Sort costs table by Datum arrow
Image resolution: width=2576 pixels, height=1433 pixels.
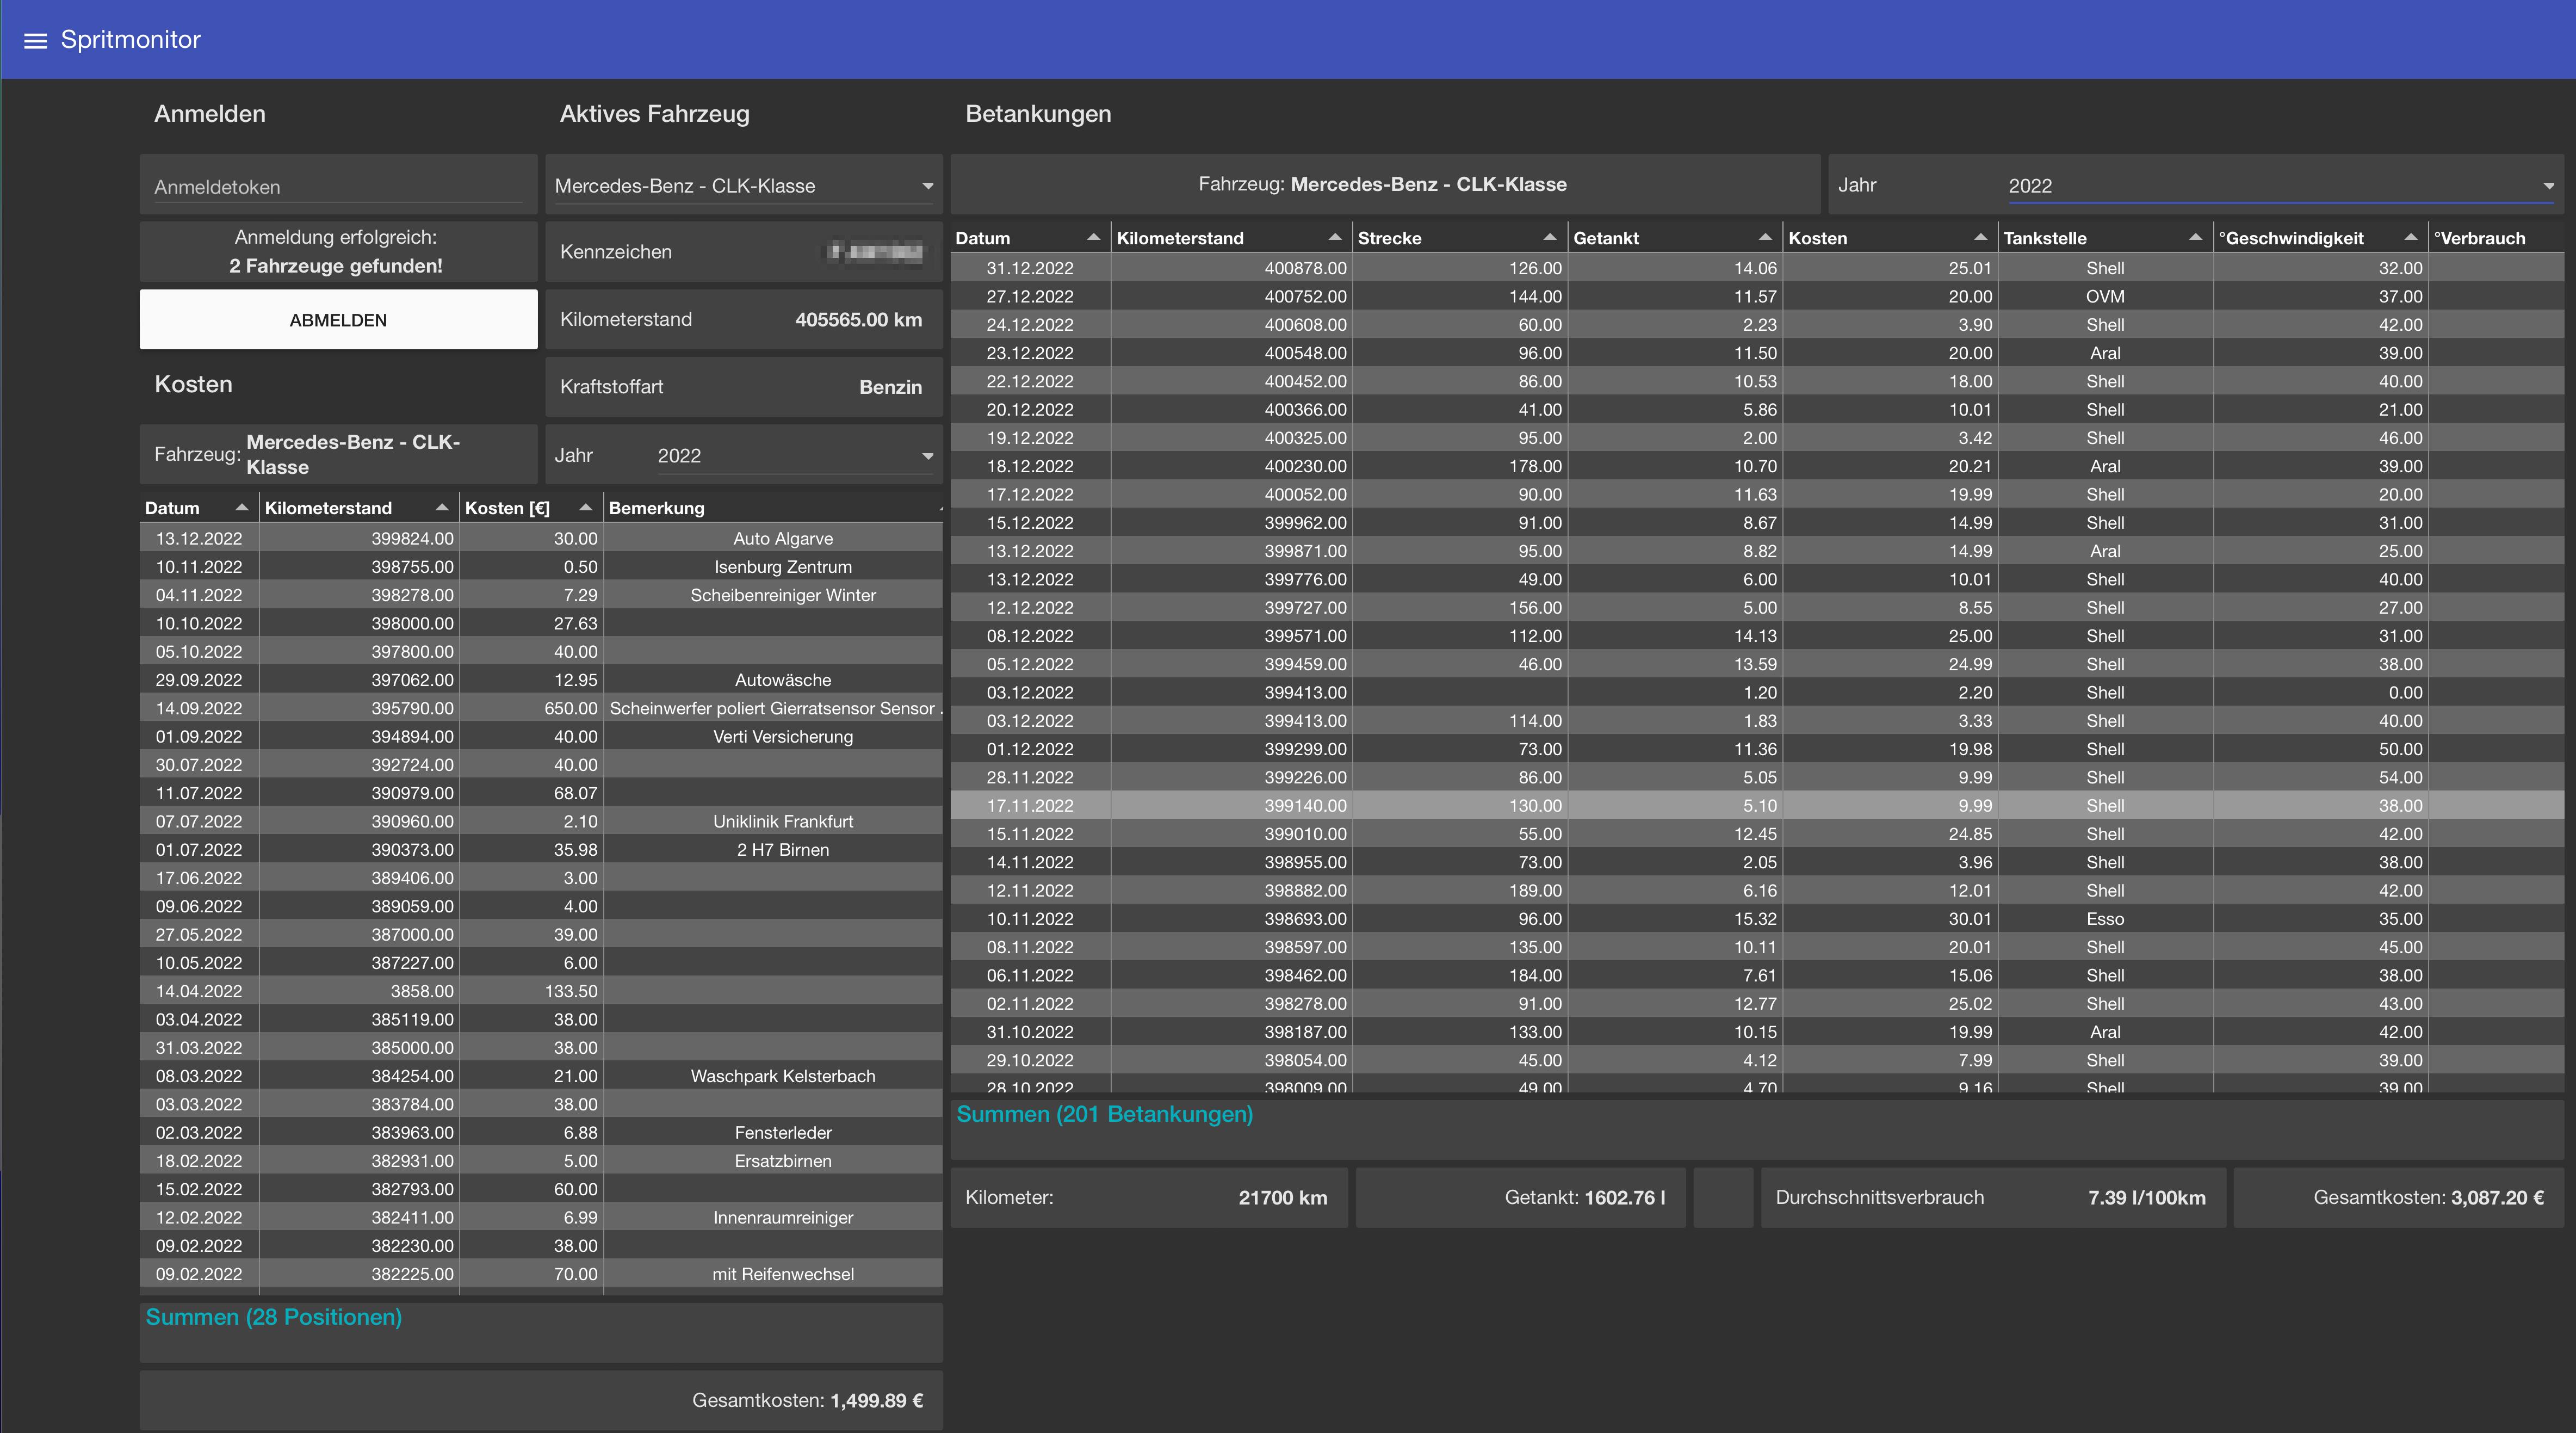coord(241,507)
